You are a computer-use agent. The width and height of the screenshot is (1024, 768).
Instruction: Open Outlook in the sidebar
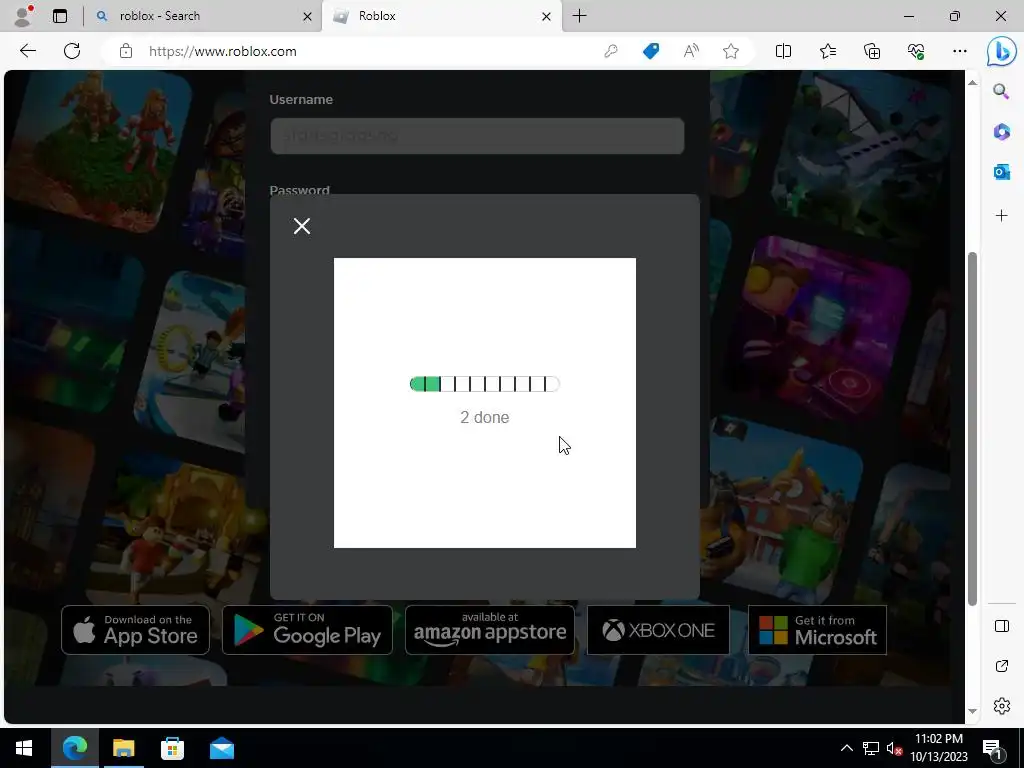click(1001, 172)
